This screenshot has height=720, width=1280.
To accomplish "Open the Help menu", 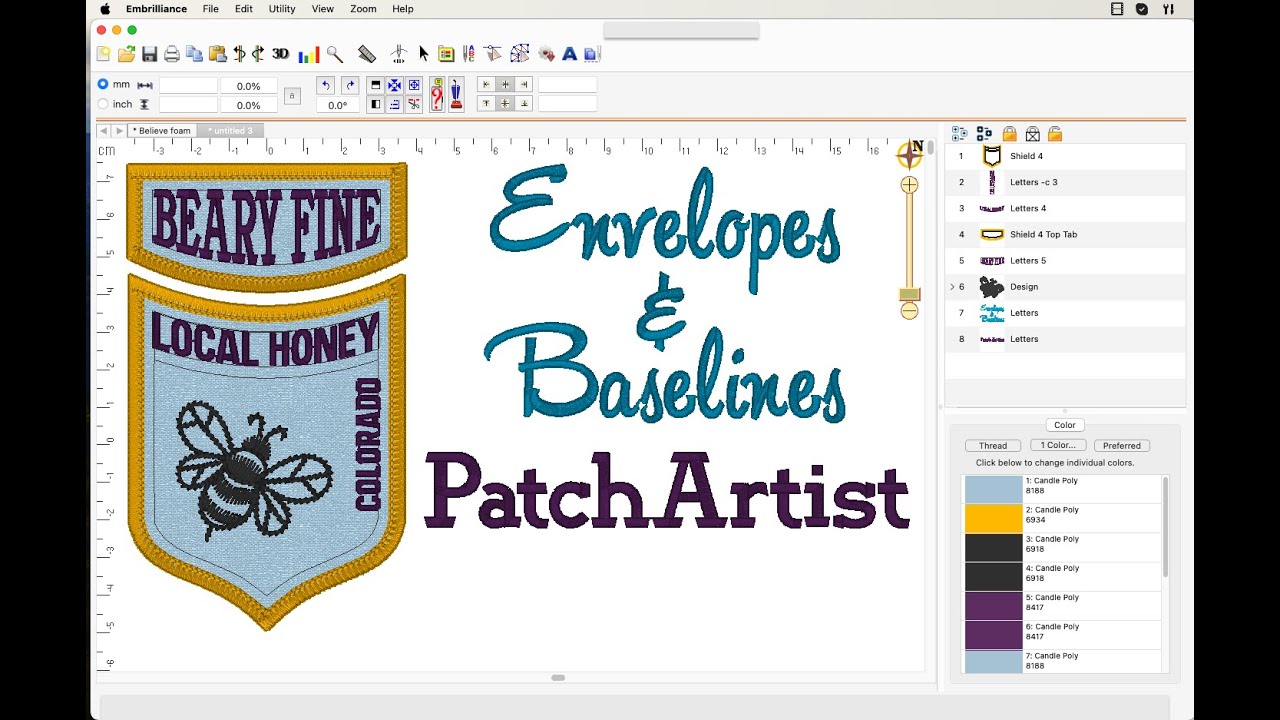I will (403, 9).
